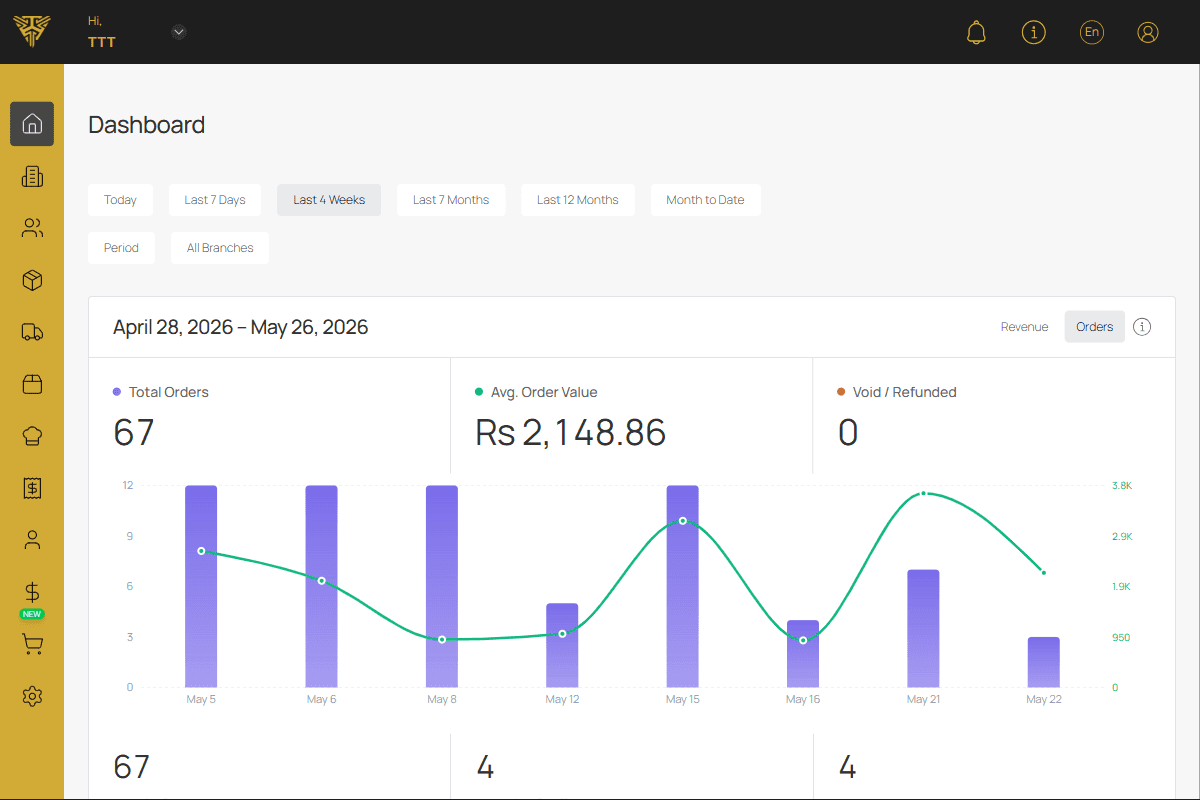Click the May 22 bar in chart
The image size is (1200, 800).
(x=1044, y=662)
